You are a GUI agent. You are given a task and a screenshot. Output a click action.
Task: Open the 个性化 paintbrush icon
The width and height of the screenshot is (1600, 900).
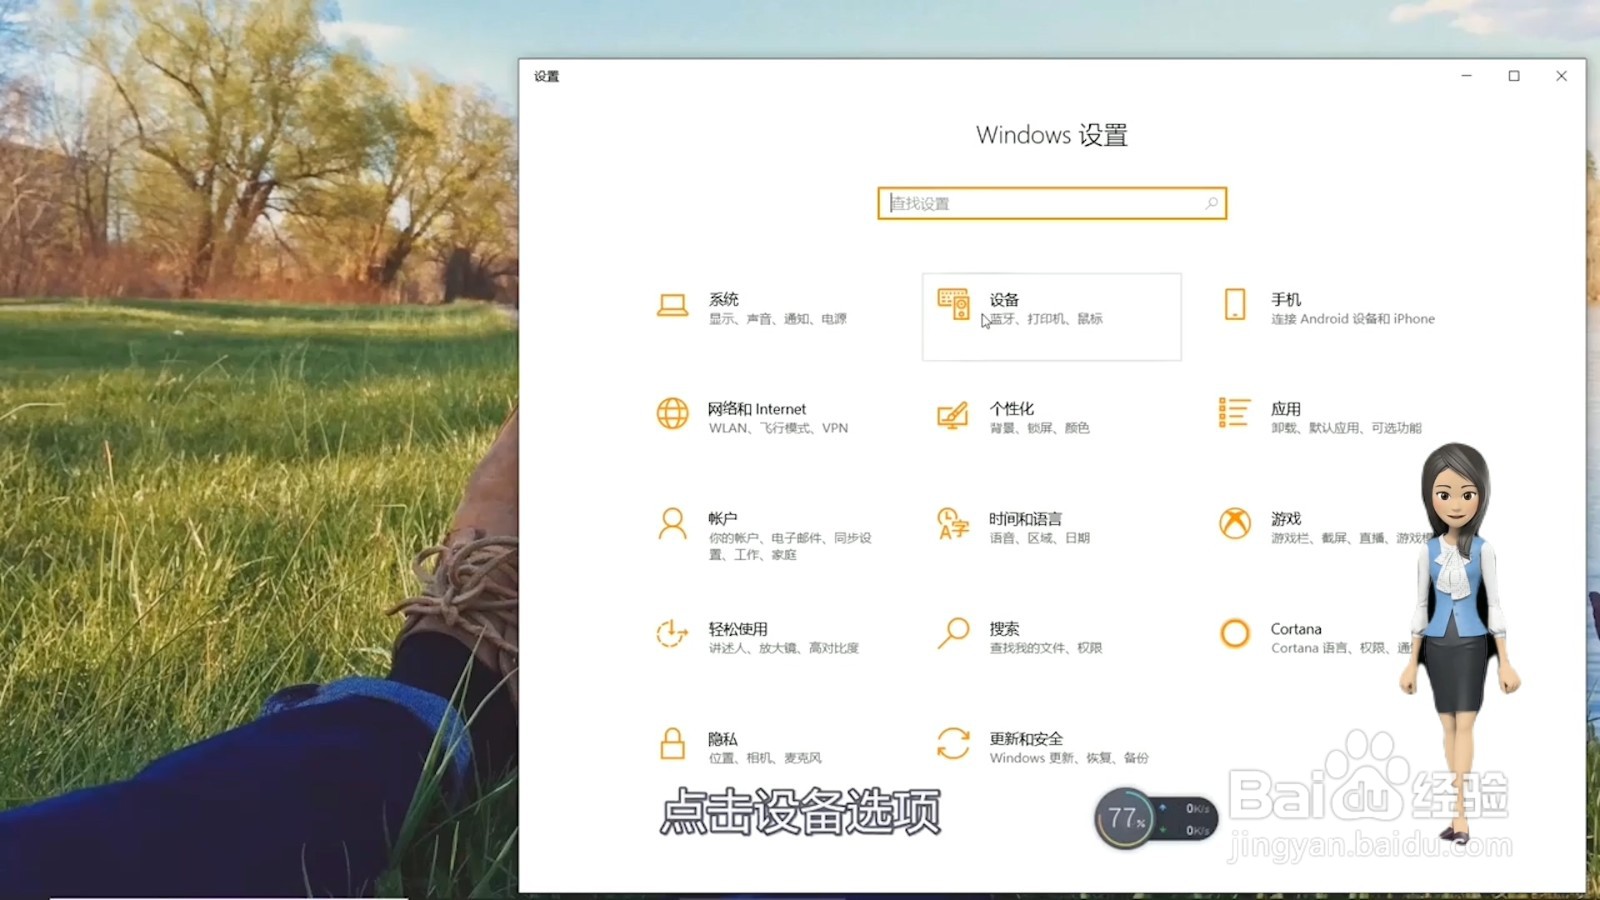click(x=953, y=414)
